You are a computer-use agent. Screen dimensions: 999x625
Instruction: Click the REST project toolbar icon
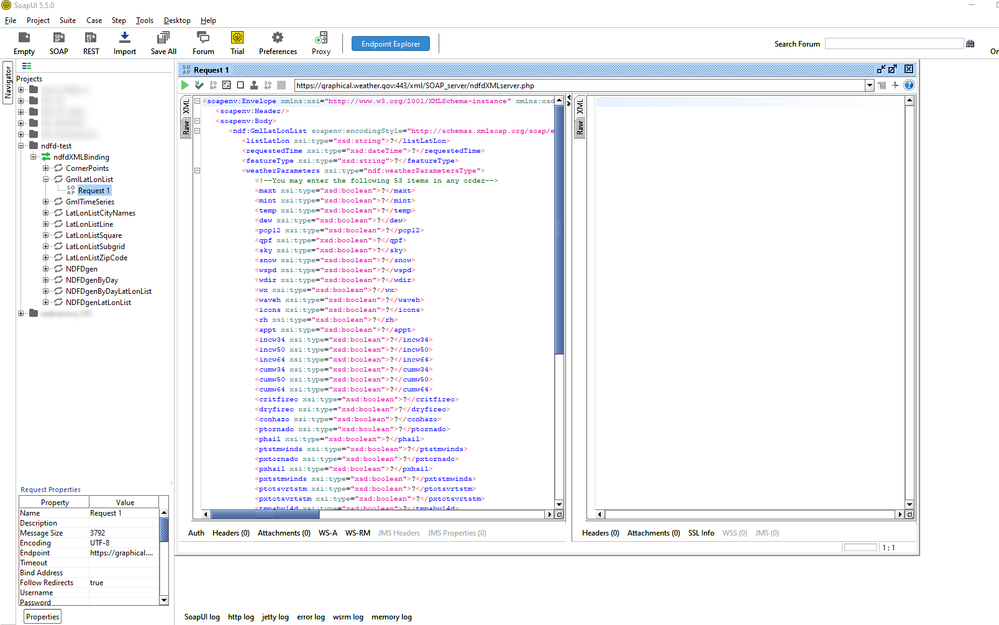tap(91, 43)
